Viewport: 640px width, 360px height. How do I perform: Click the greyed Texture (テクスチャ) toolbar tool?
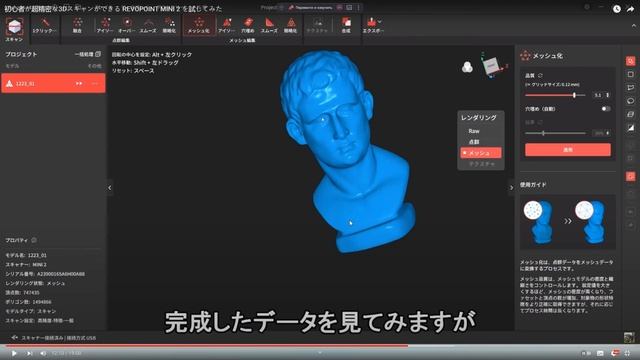317,25
